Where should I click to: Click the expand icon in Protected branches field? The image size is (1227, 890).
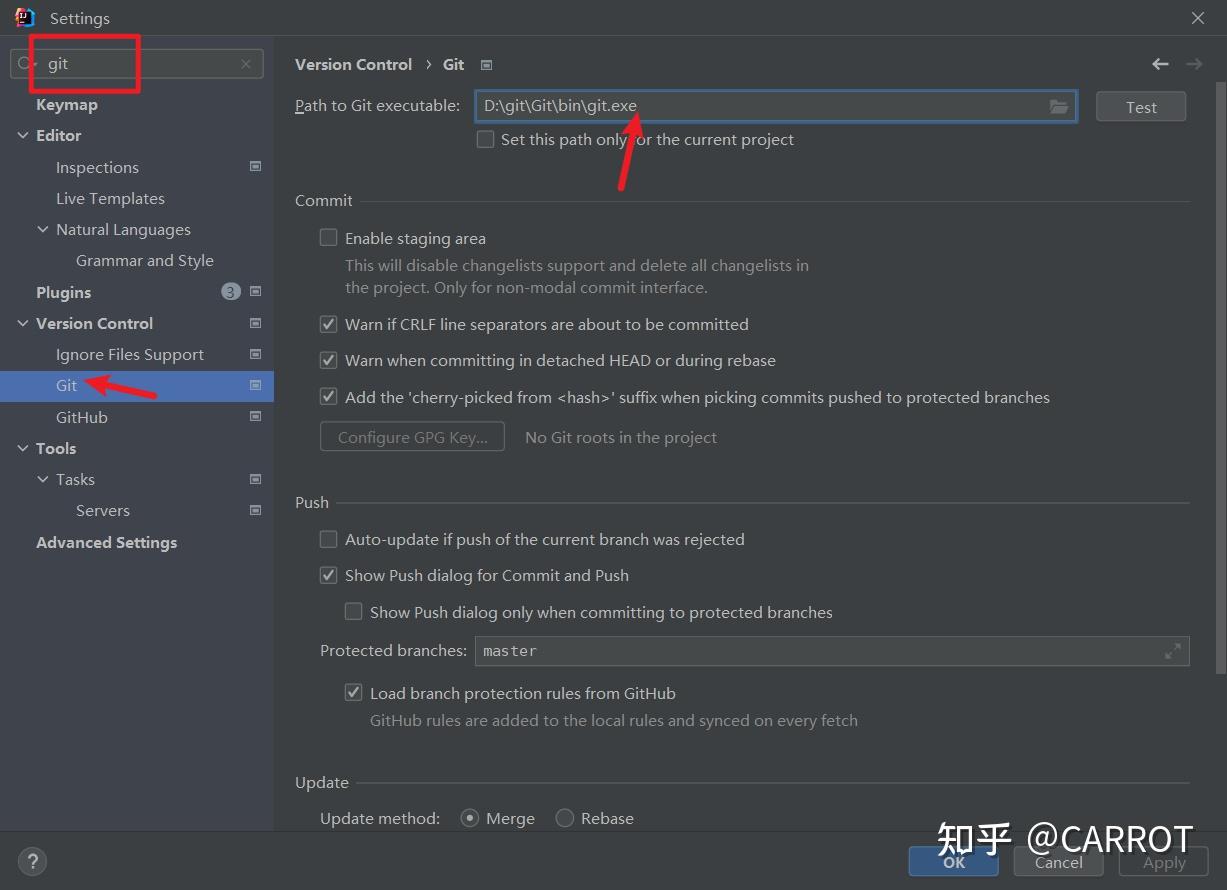[x=1173, y=651]
